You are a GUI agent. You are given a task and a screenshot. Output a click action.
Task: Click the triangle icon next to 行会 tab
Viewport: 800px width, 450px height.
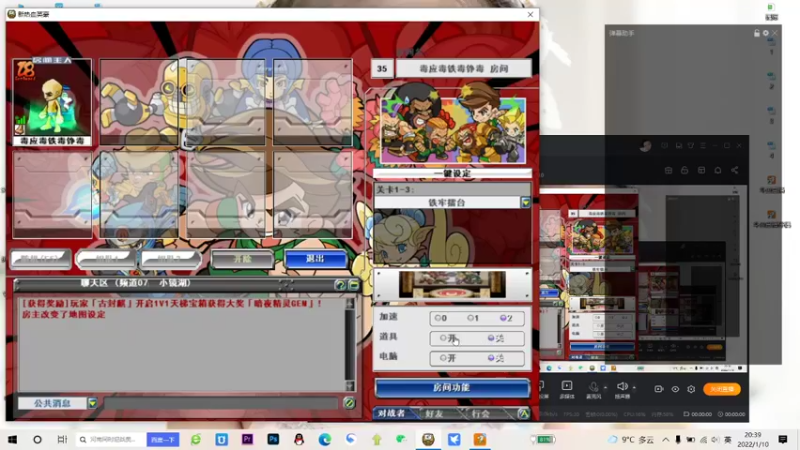[523, 413]
